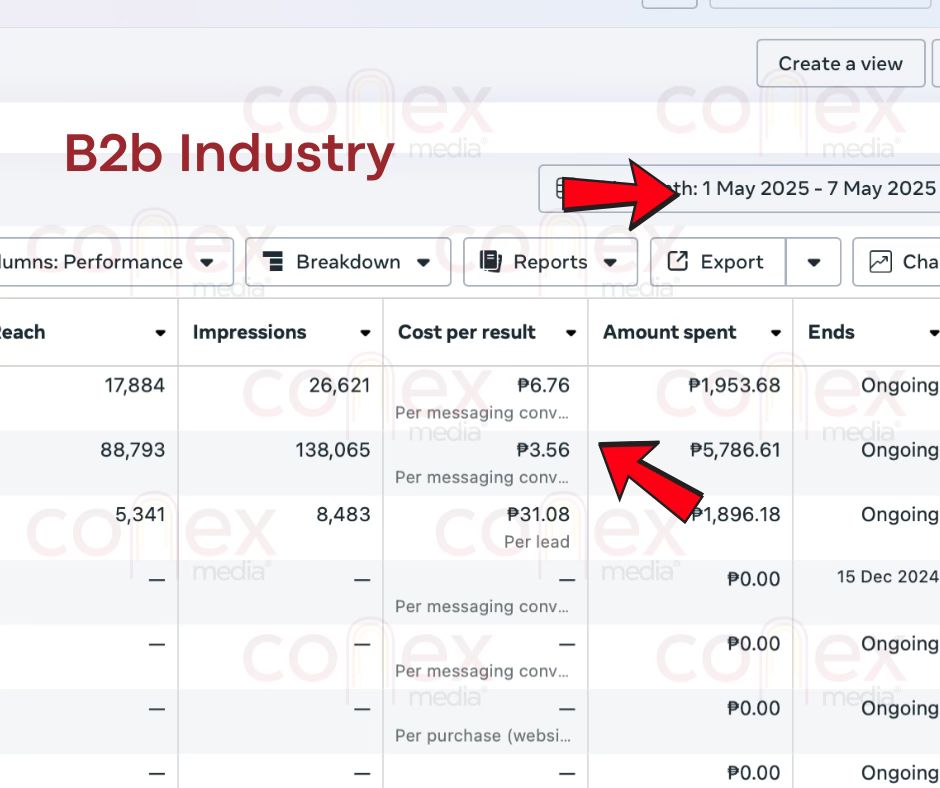The height and width of the screenshot is (788, 940).
Task: Click the amount spent ₱1,953.68
Action: (734, 385)
